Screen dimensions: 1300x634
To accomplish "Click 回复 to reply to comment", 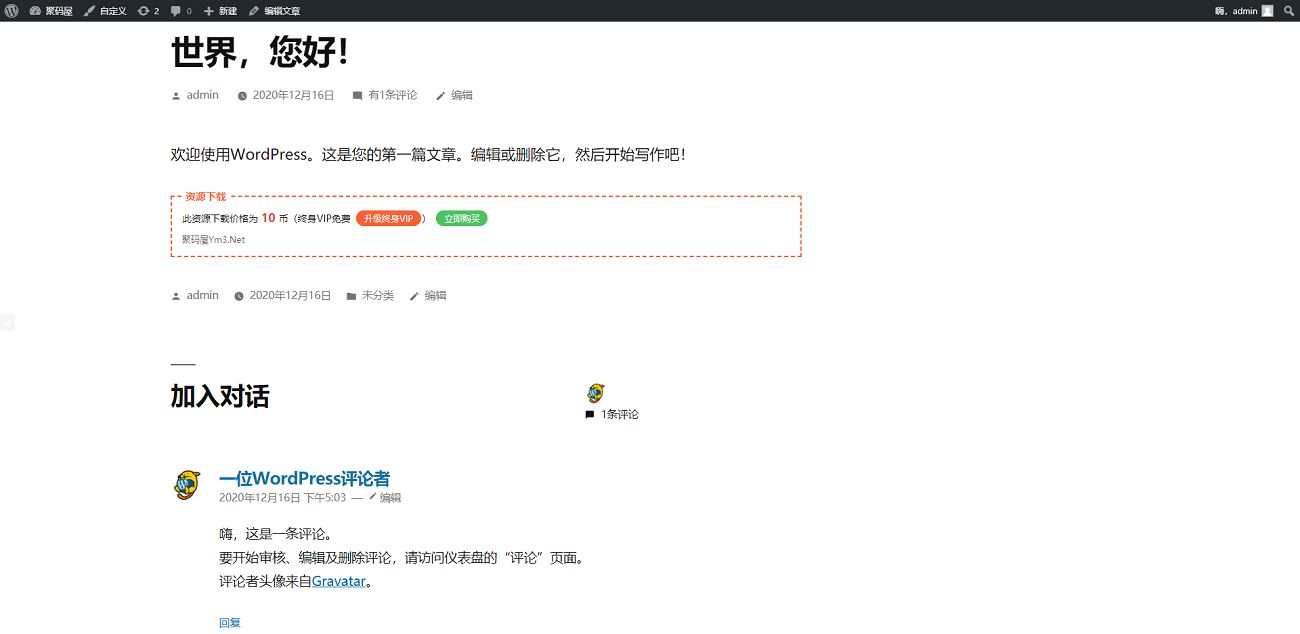I will point(230,622).
